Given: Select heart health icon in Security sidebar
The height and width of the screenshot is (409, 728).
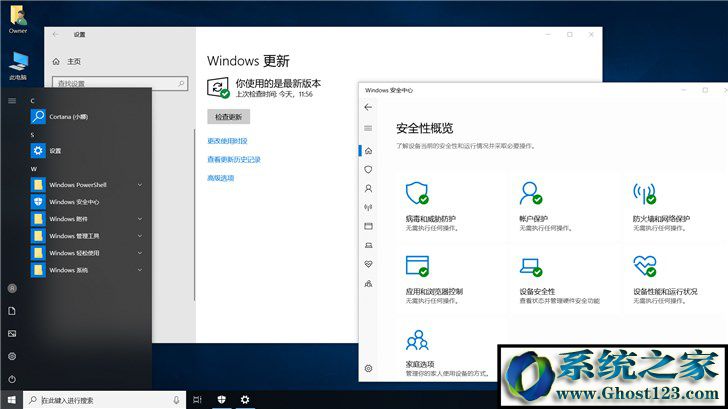Looking at the screenshot, I should pyautogui.click(x=368, y=264).
